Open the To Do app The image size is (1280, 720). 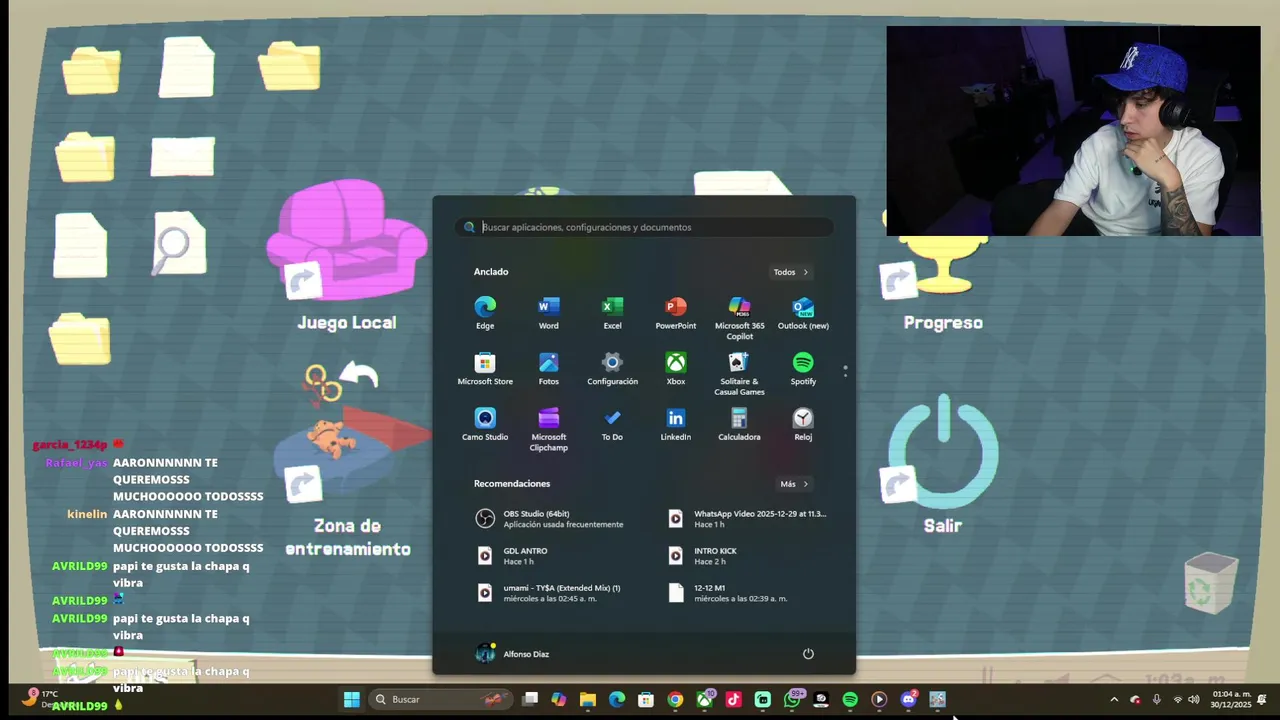click(x=612, y=425)
